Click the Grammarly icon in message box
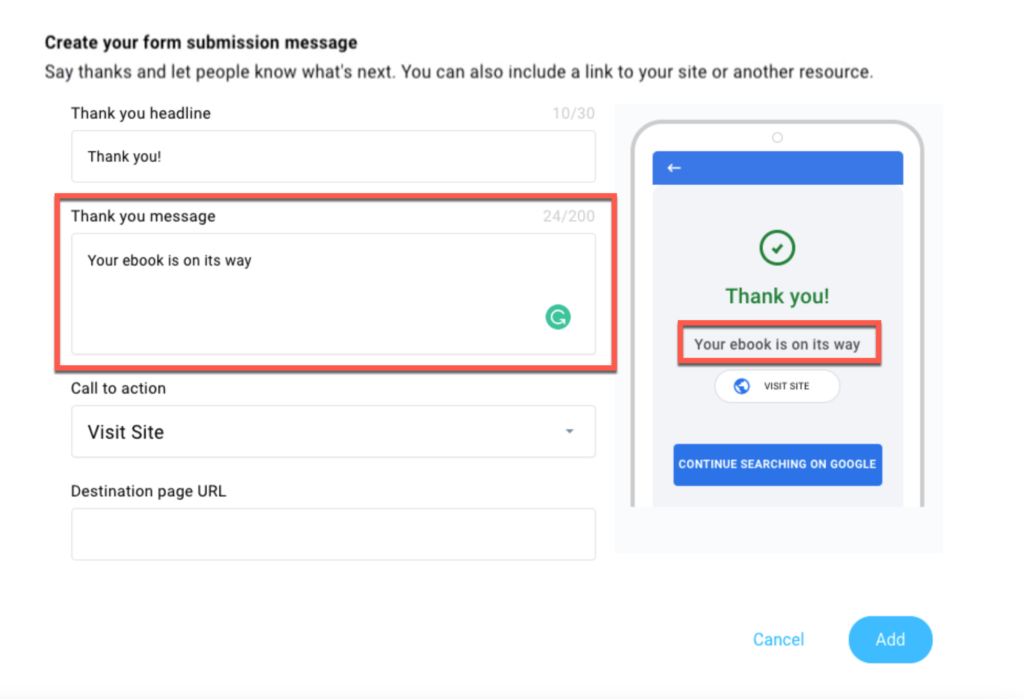 coord(558,317)
